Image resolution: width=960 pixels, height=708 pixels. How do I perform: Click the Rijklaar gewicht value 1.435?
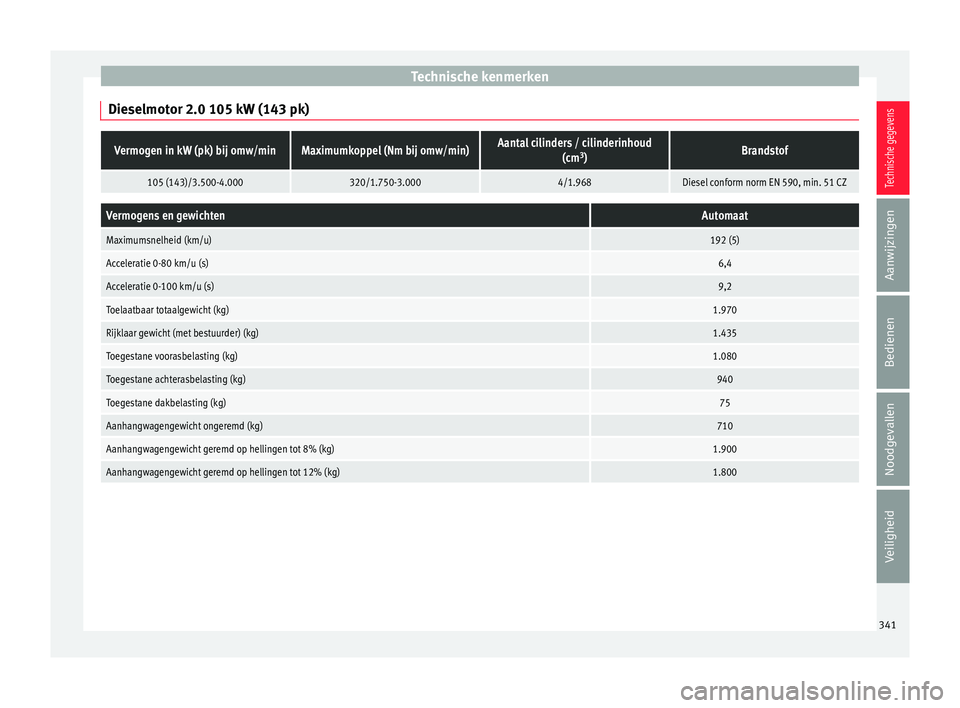[x=724, y=333]
